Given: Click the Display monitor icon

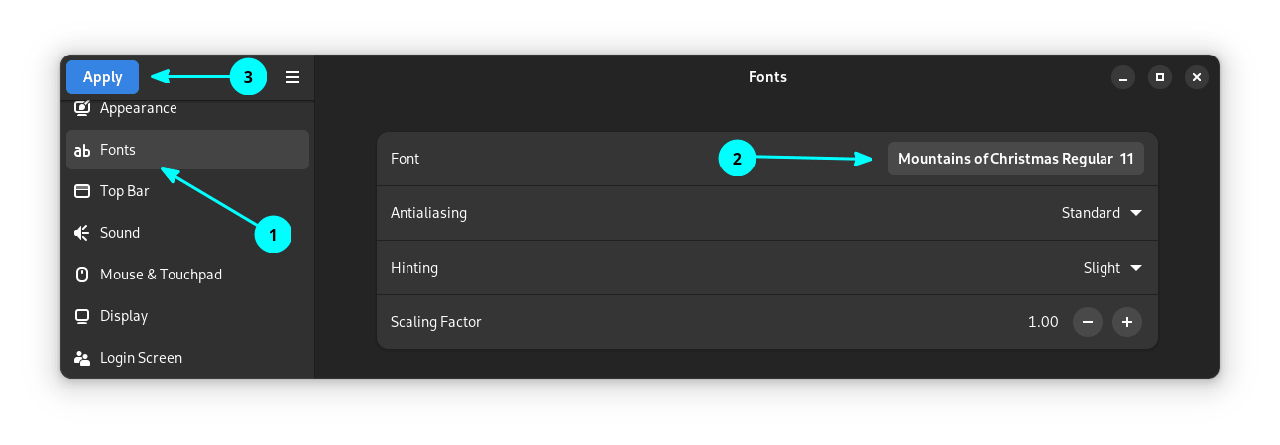Looking at the screenshot, I should point(82,316).
